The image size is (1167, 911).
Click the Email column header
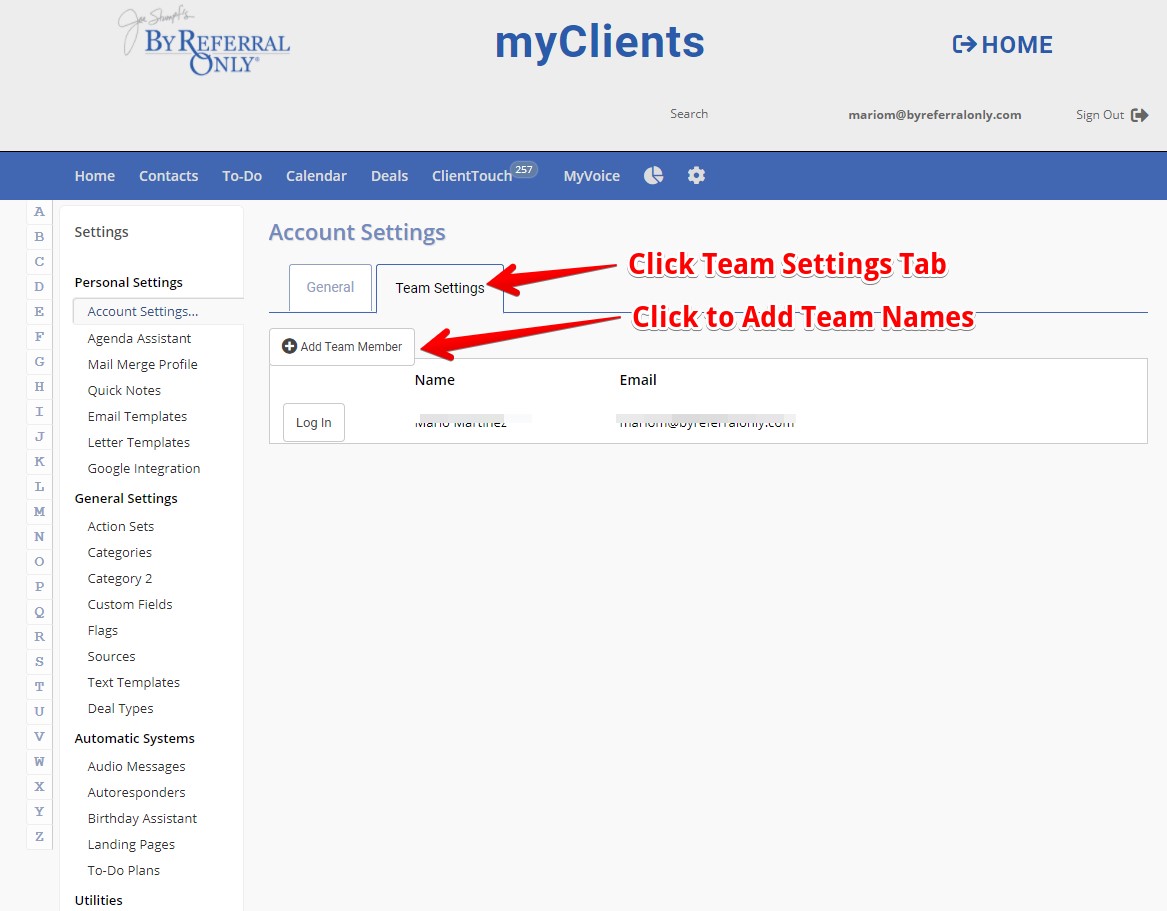pyautogui.click(x=638, y=380)
